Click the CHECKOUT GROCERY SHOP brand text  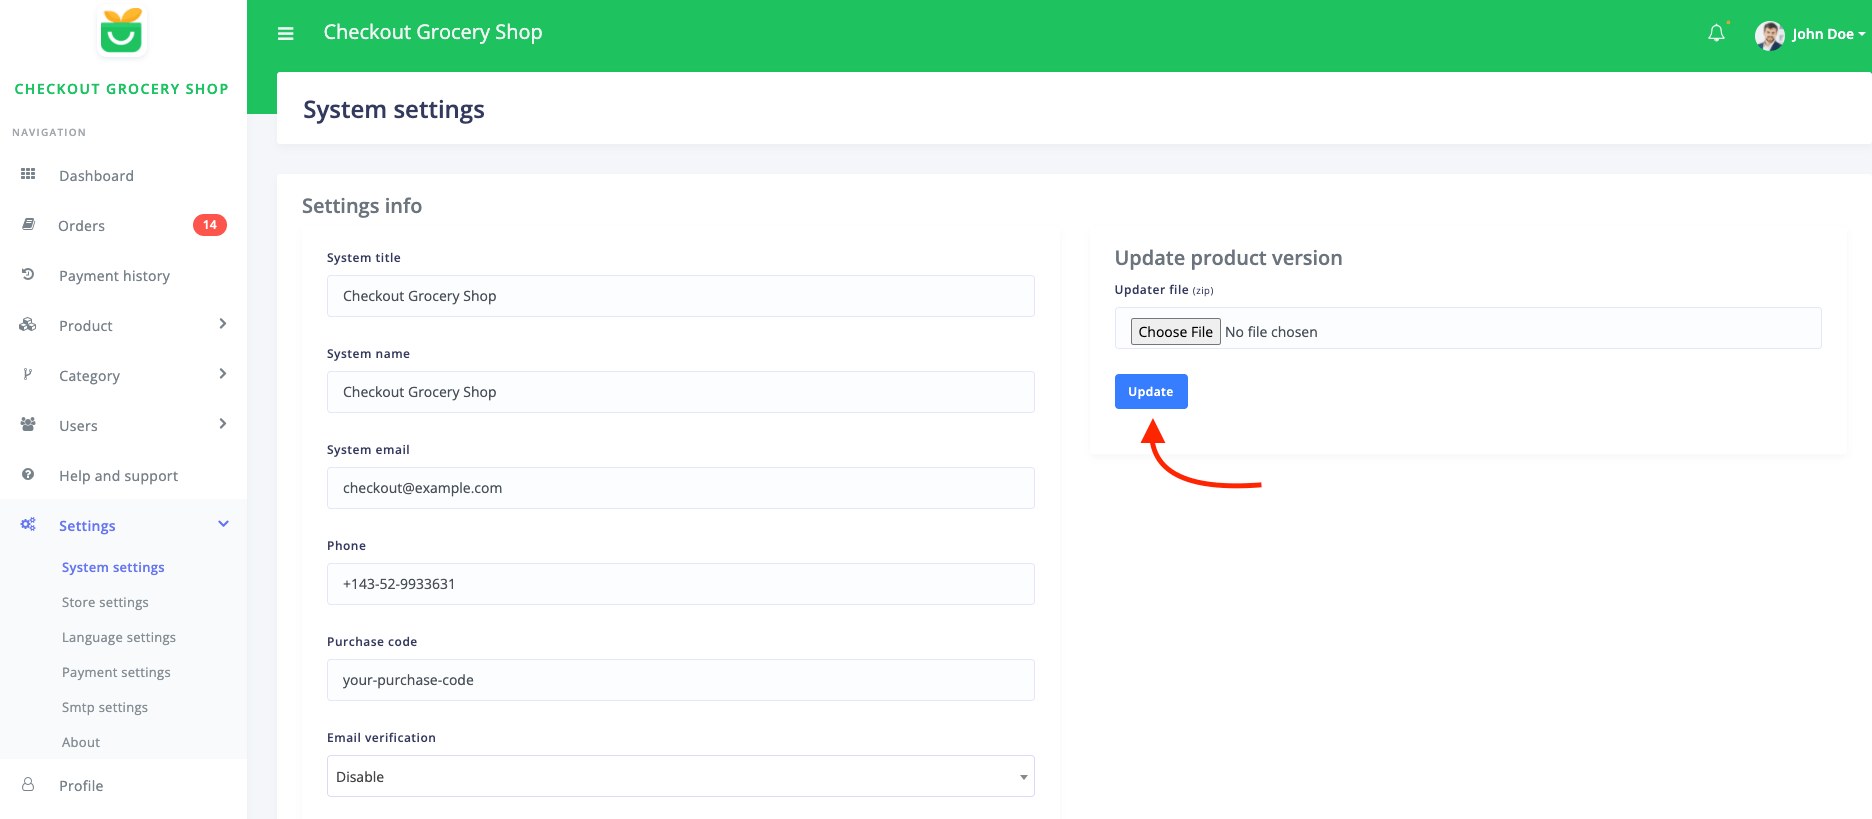(122, 89)
